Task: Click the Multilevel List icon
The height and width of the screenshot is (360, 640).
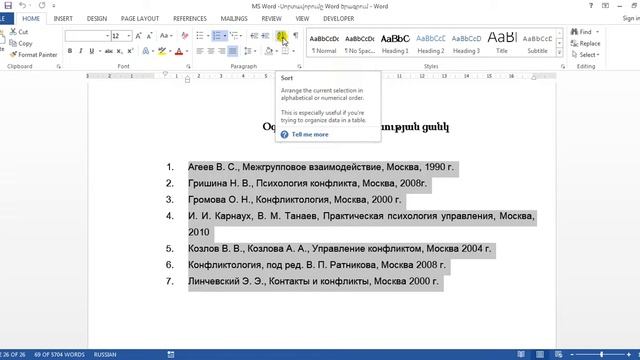Action: tap(233, 36)
